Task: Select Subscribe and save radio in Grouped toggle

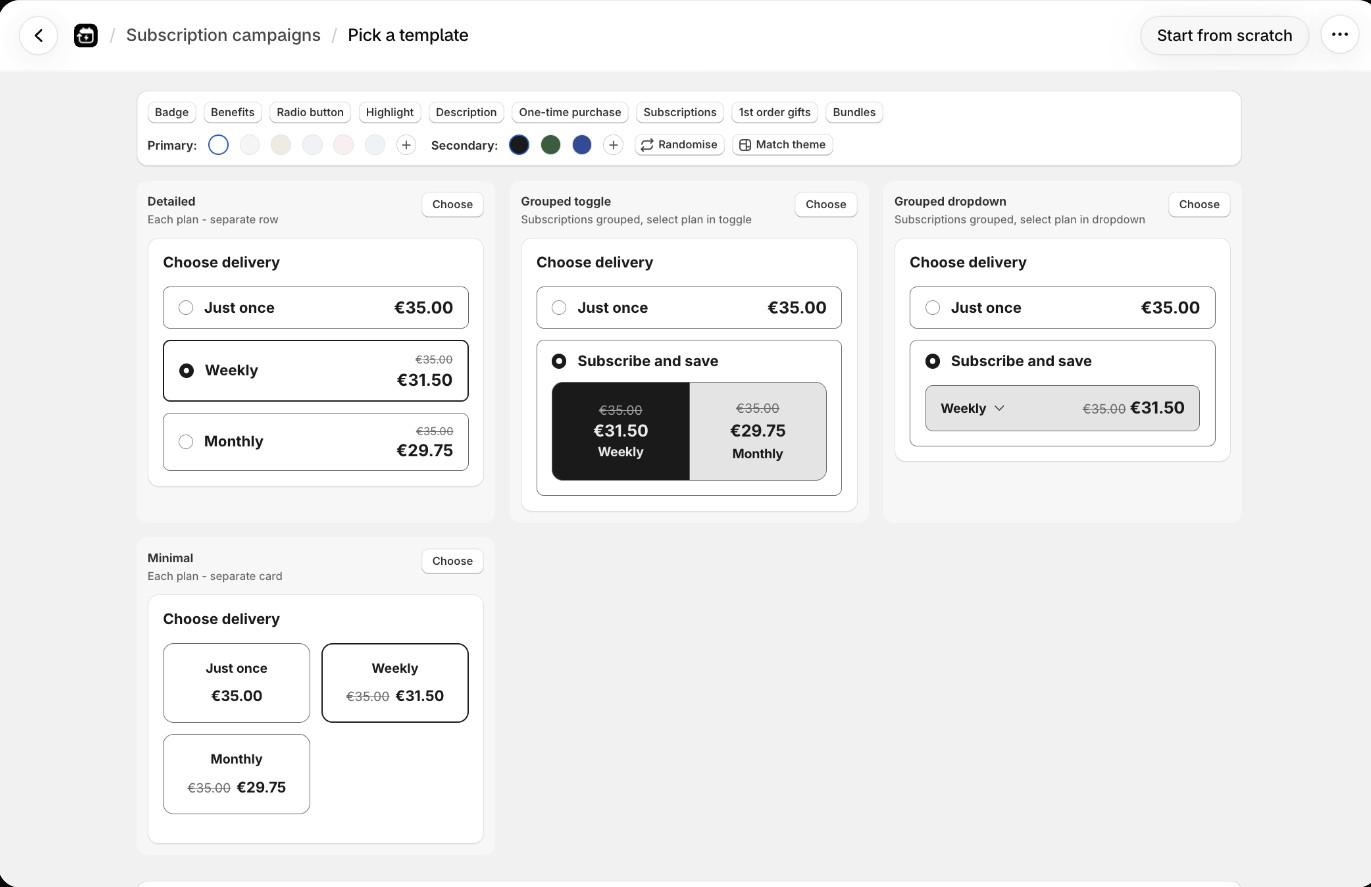Action: click(559, 361)
